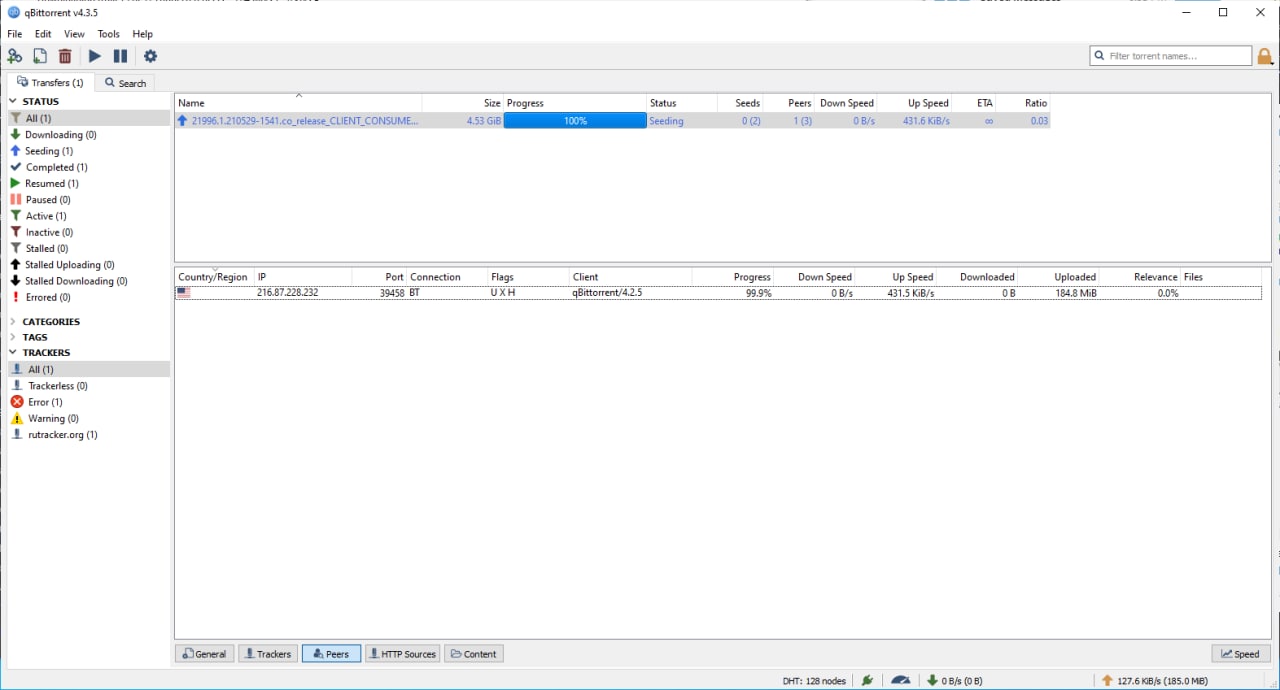
Task: Click the Resume play toolbar icon
Action: click(x=95, y=56)
